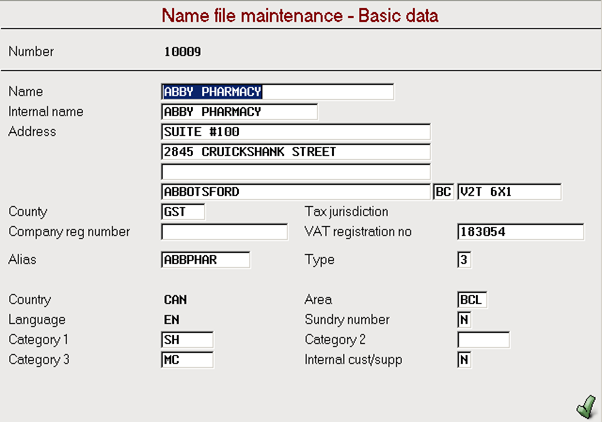Click the empty third address line

296,172
